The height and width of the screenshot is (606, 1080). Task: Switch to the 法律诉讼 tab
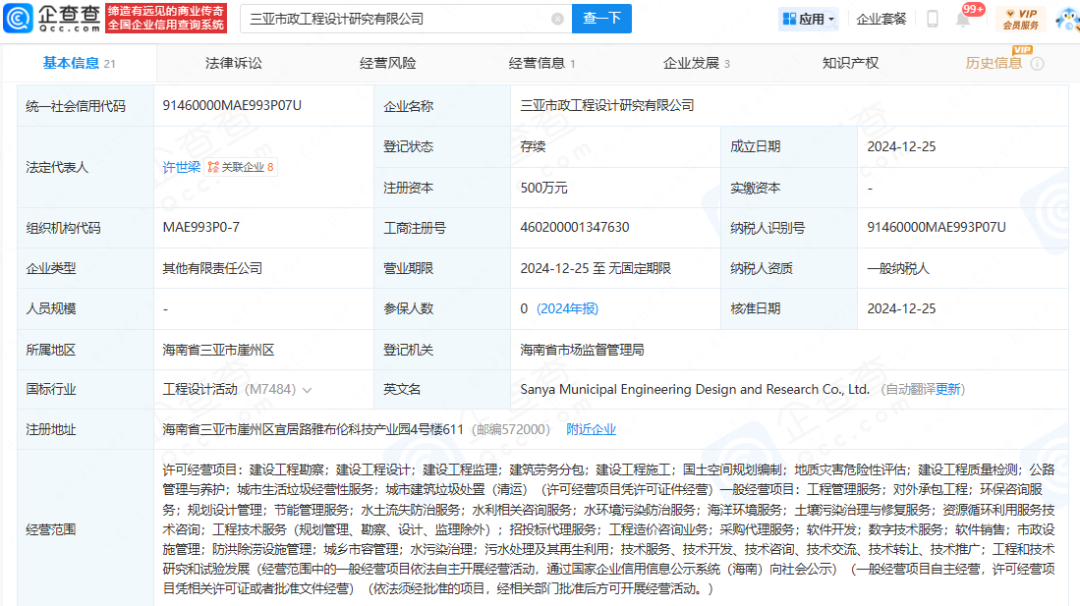point(233,63)
